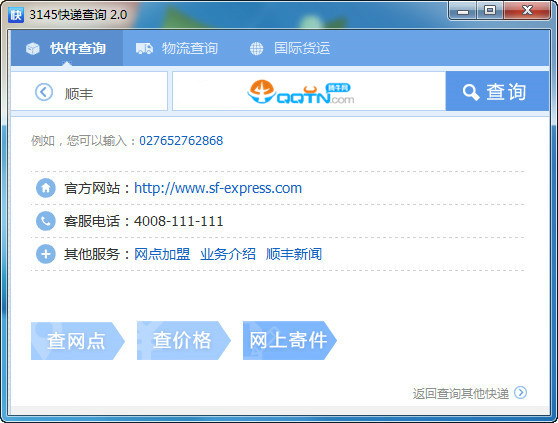
Task: Select the 快件查询 tab
Action: point(67,48)
